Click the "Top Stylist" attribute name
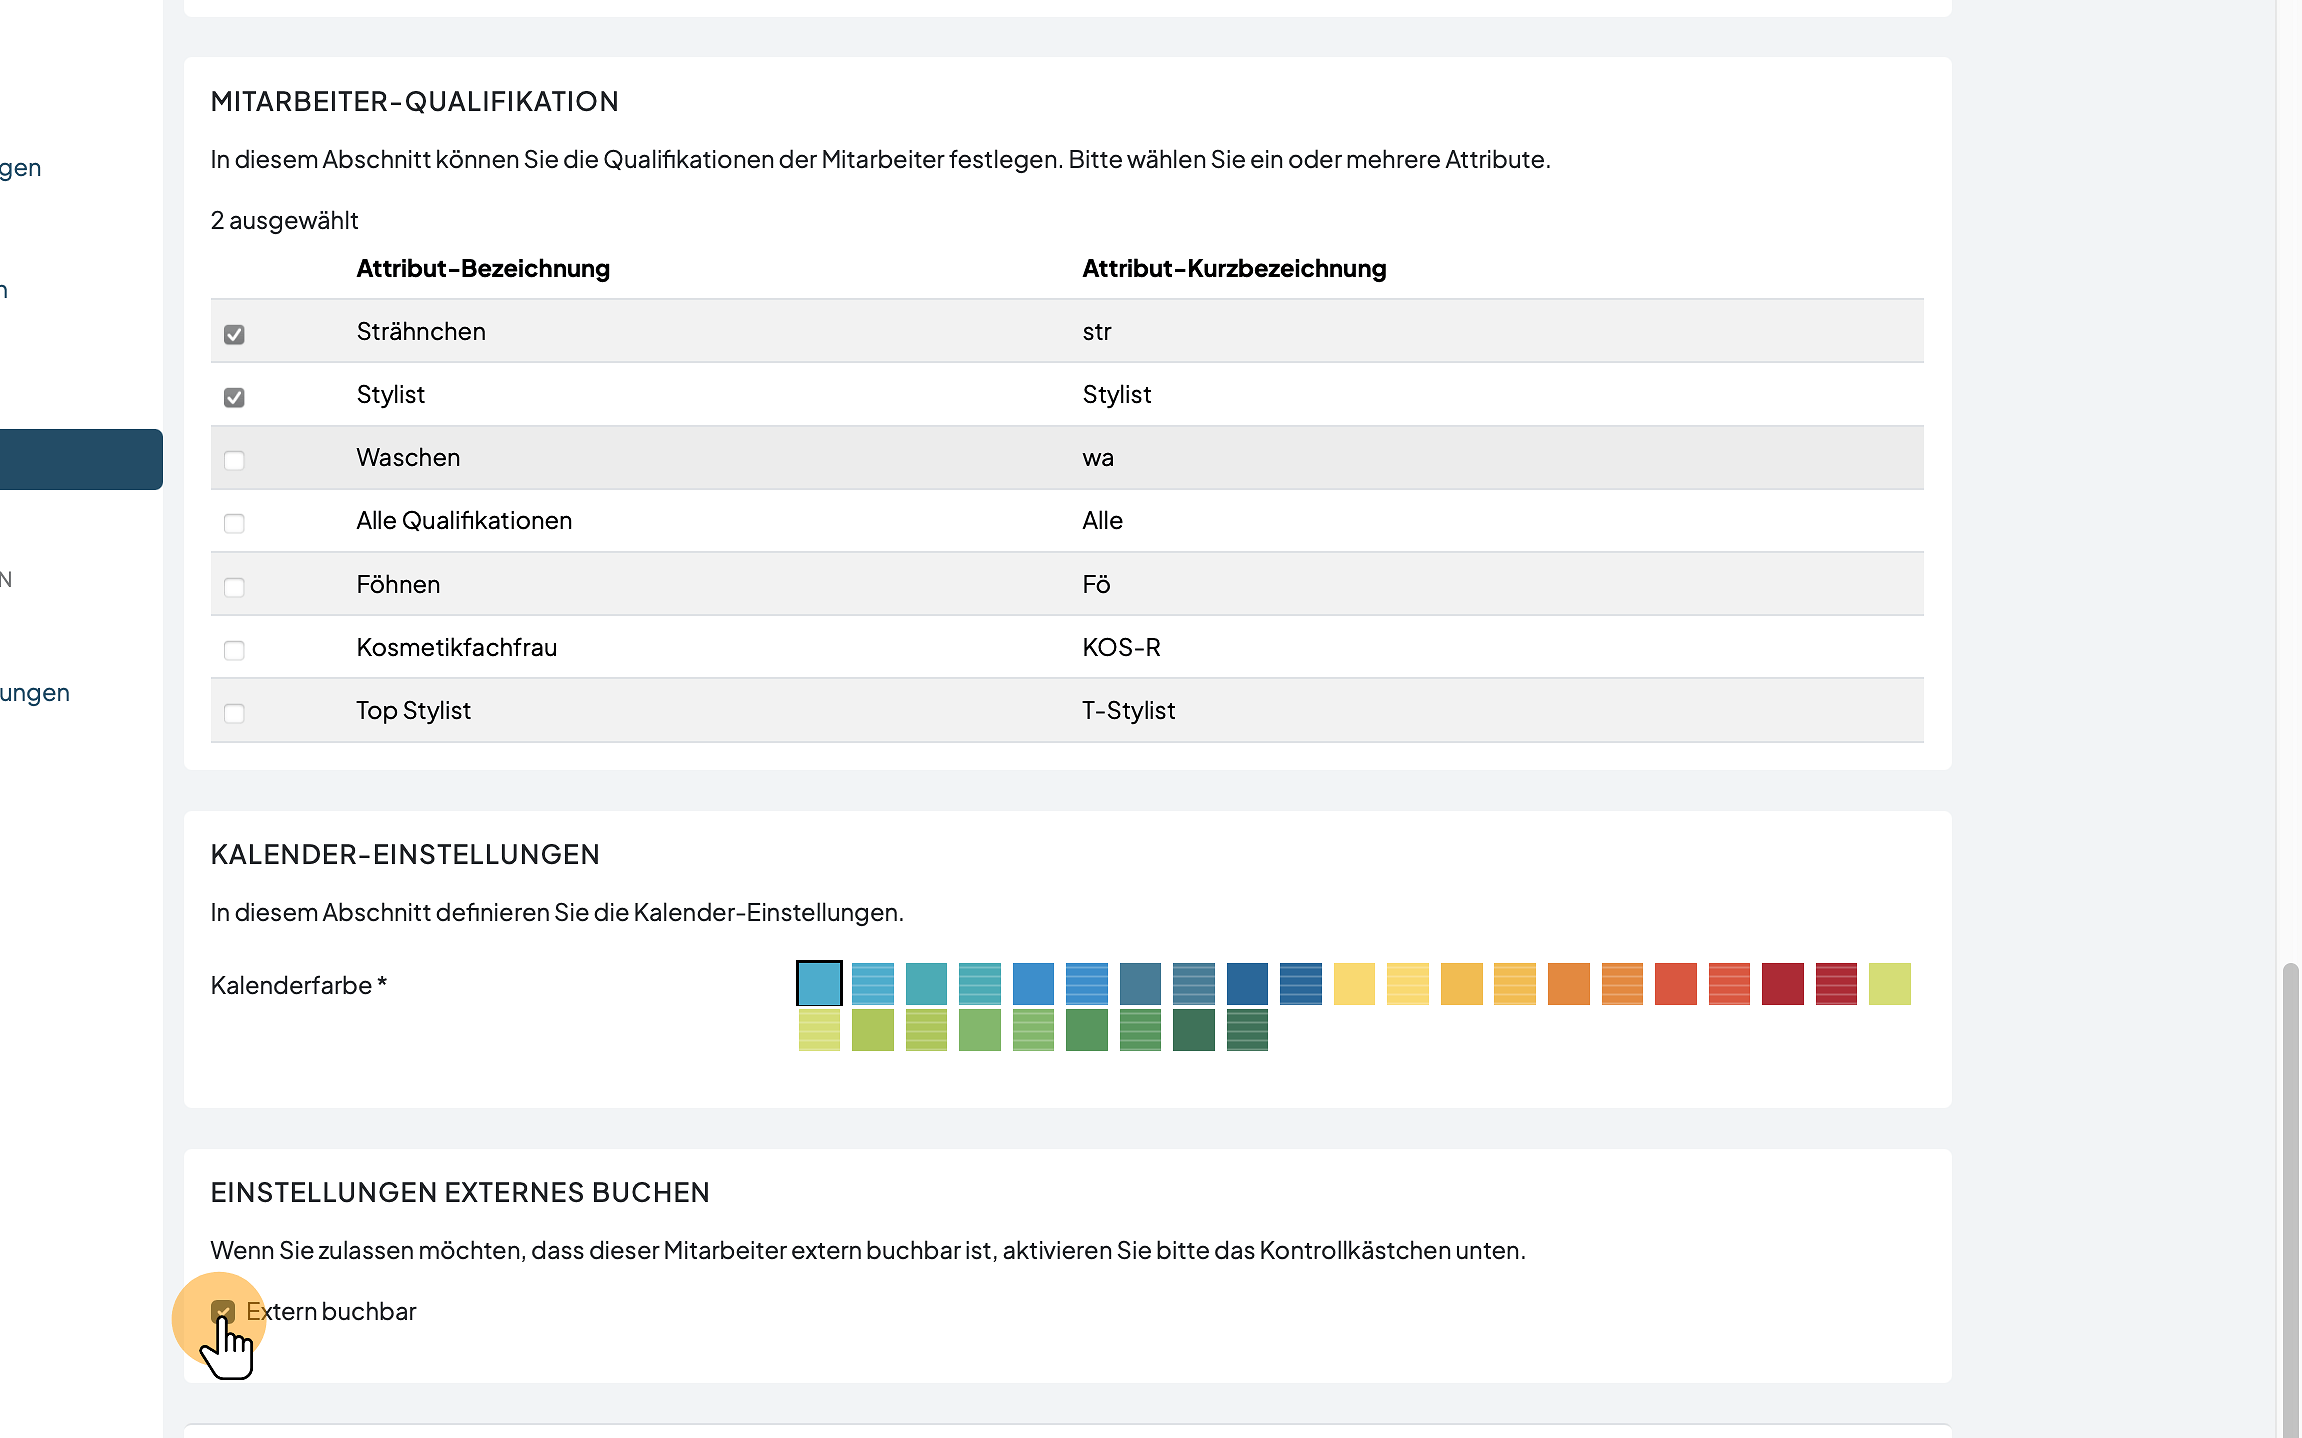 pos(413,710)
